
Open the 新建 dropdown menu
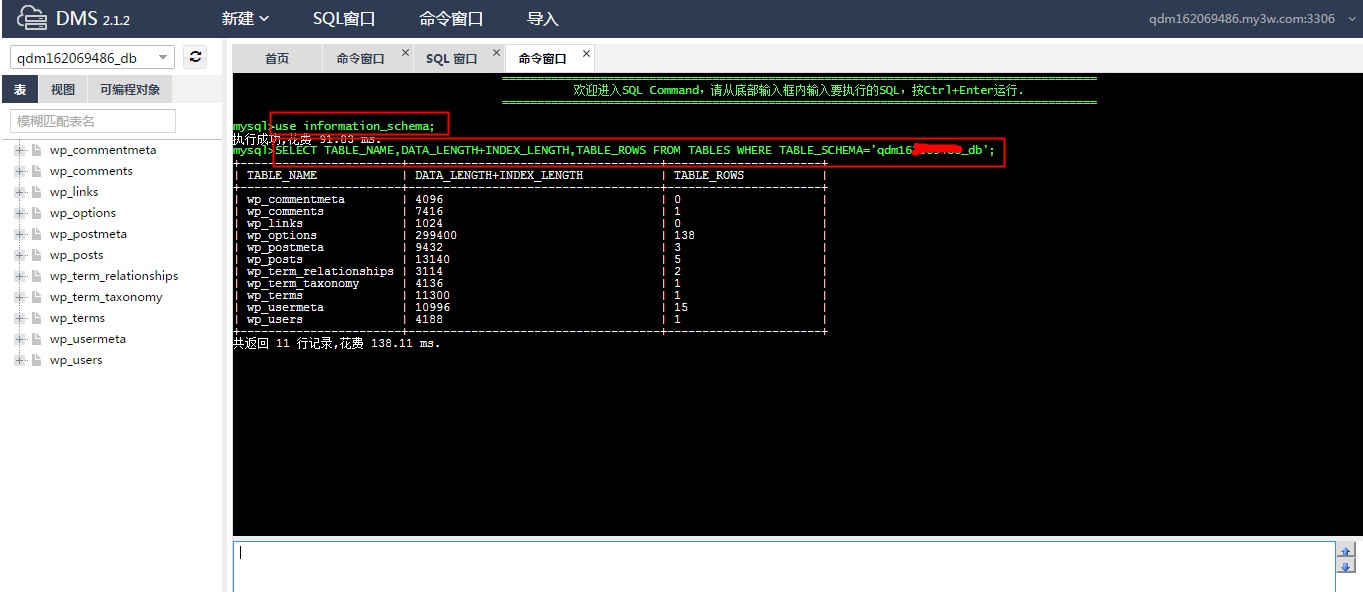tap(245, 19)
